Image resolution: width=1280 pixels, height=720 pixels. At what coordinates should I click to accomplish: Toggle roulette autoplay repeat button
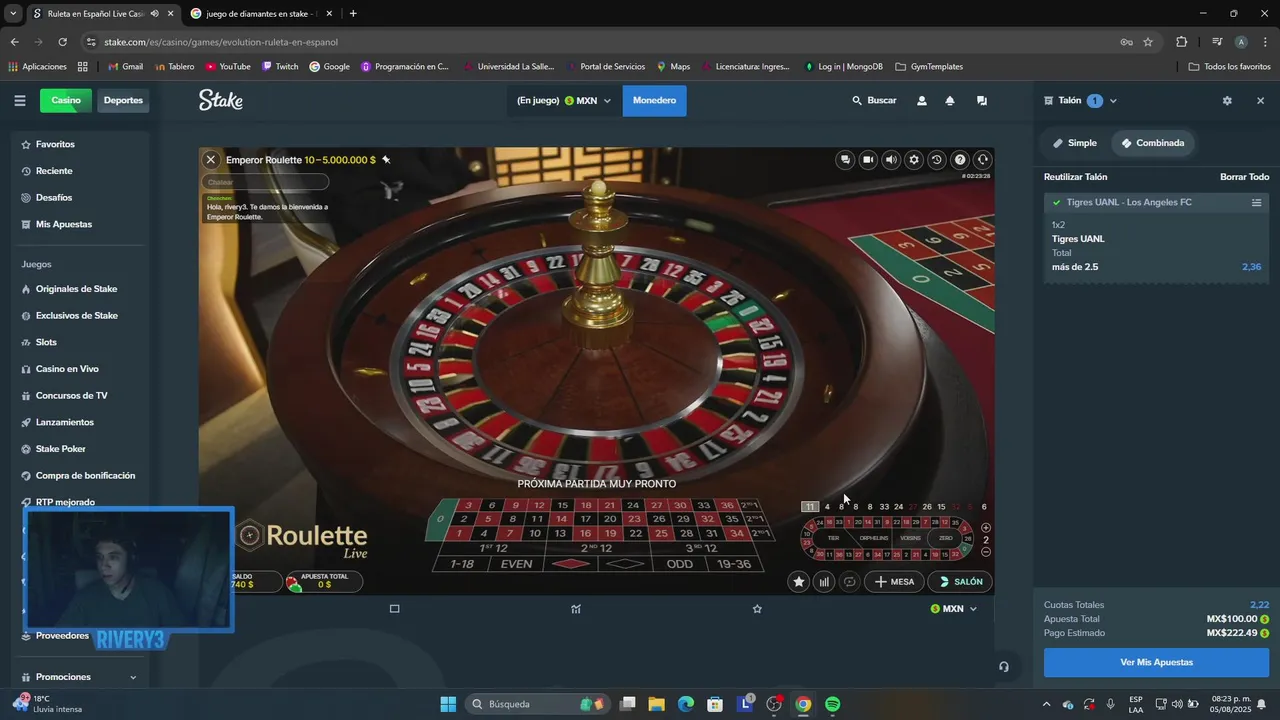(850, 581)
